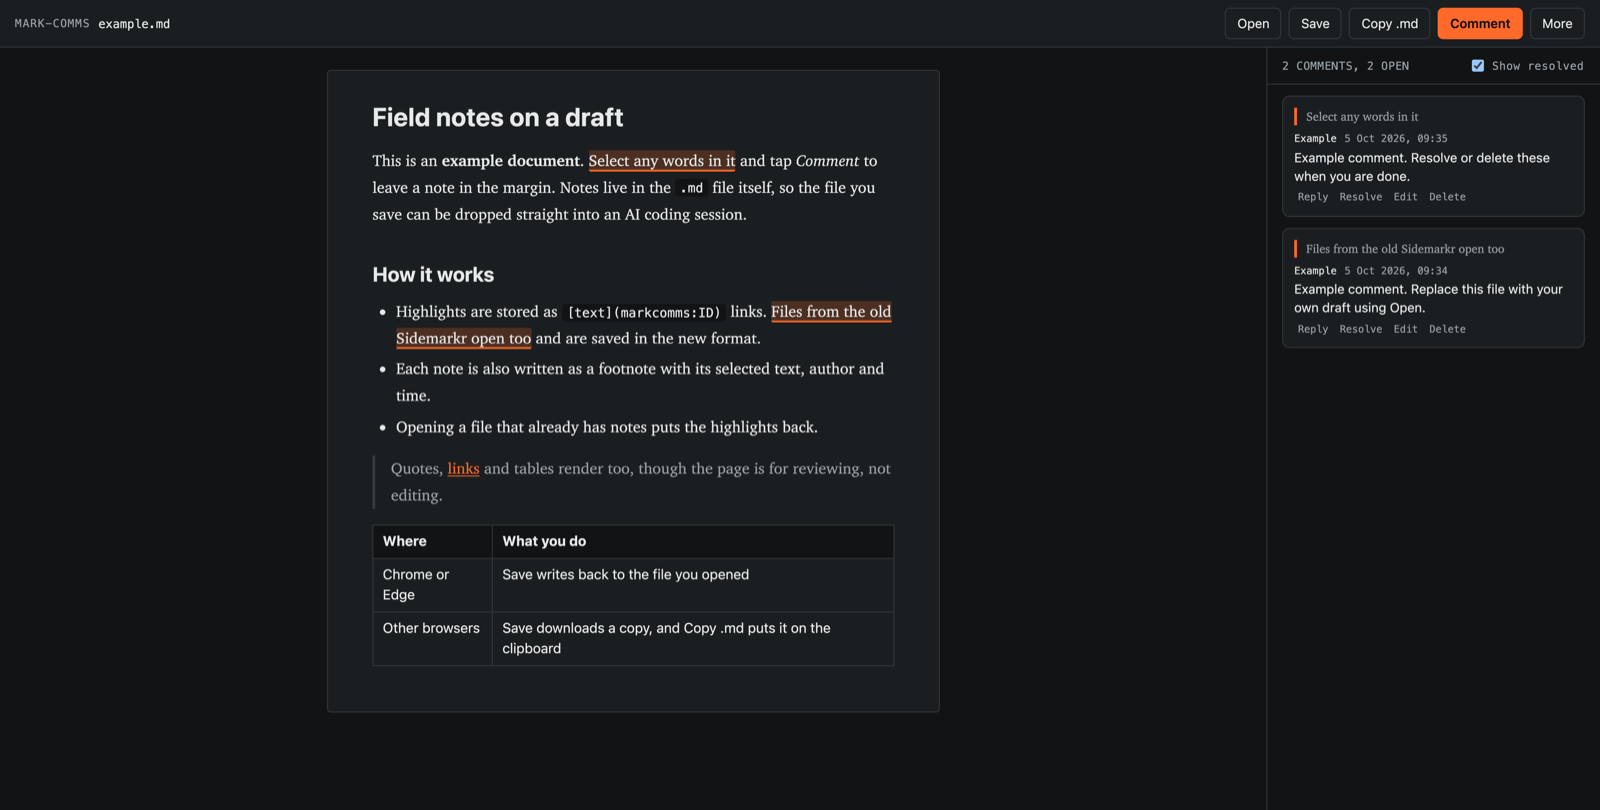
Task: Click the 'Save writes back to the file you opened' cell
Action: tap(693, 585)
